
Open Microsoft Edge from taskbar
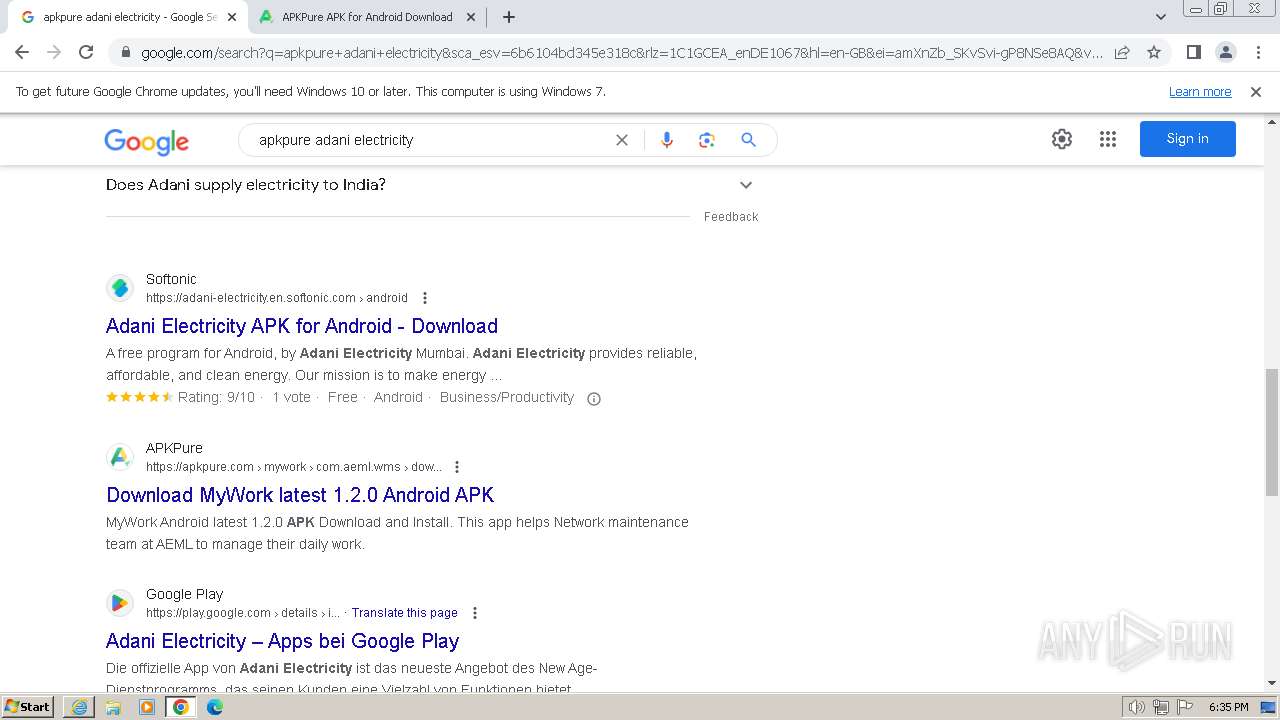[x=214, y=707]
